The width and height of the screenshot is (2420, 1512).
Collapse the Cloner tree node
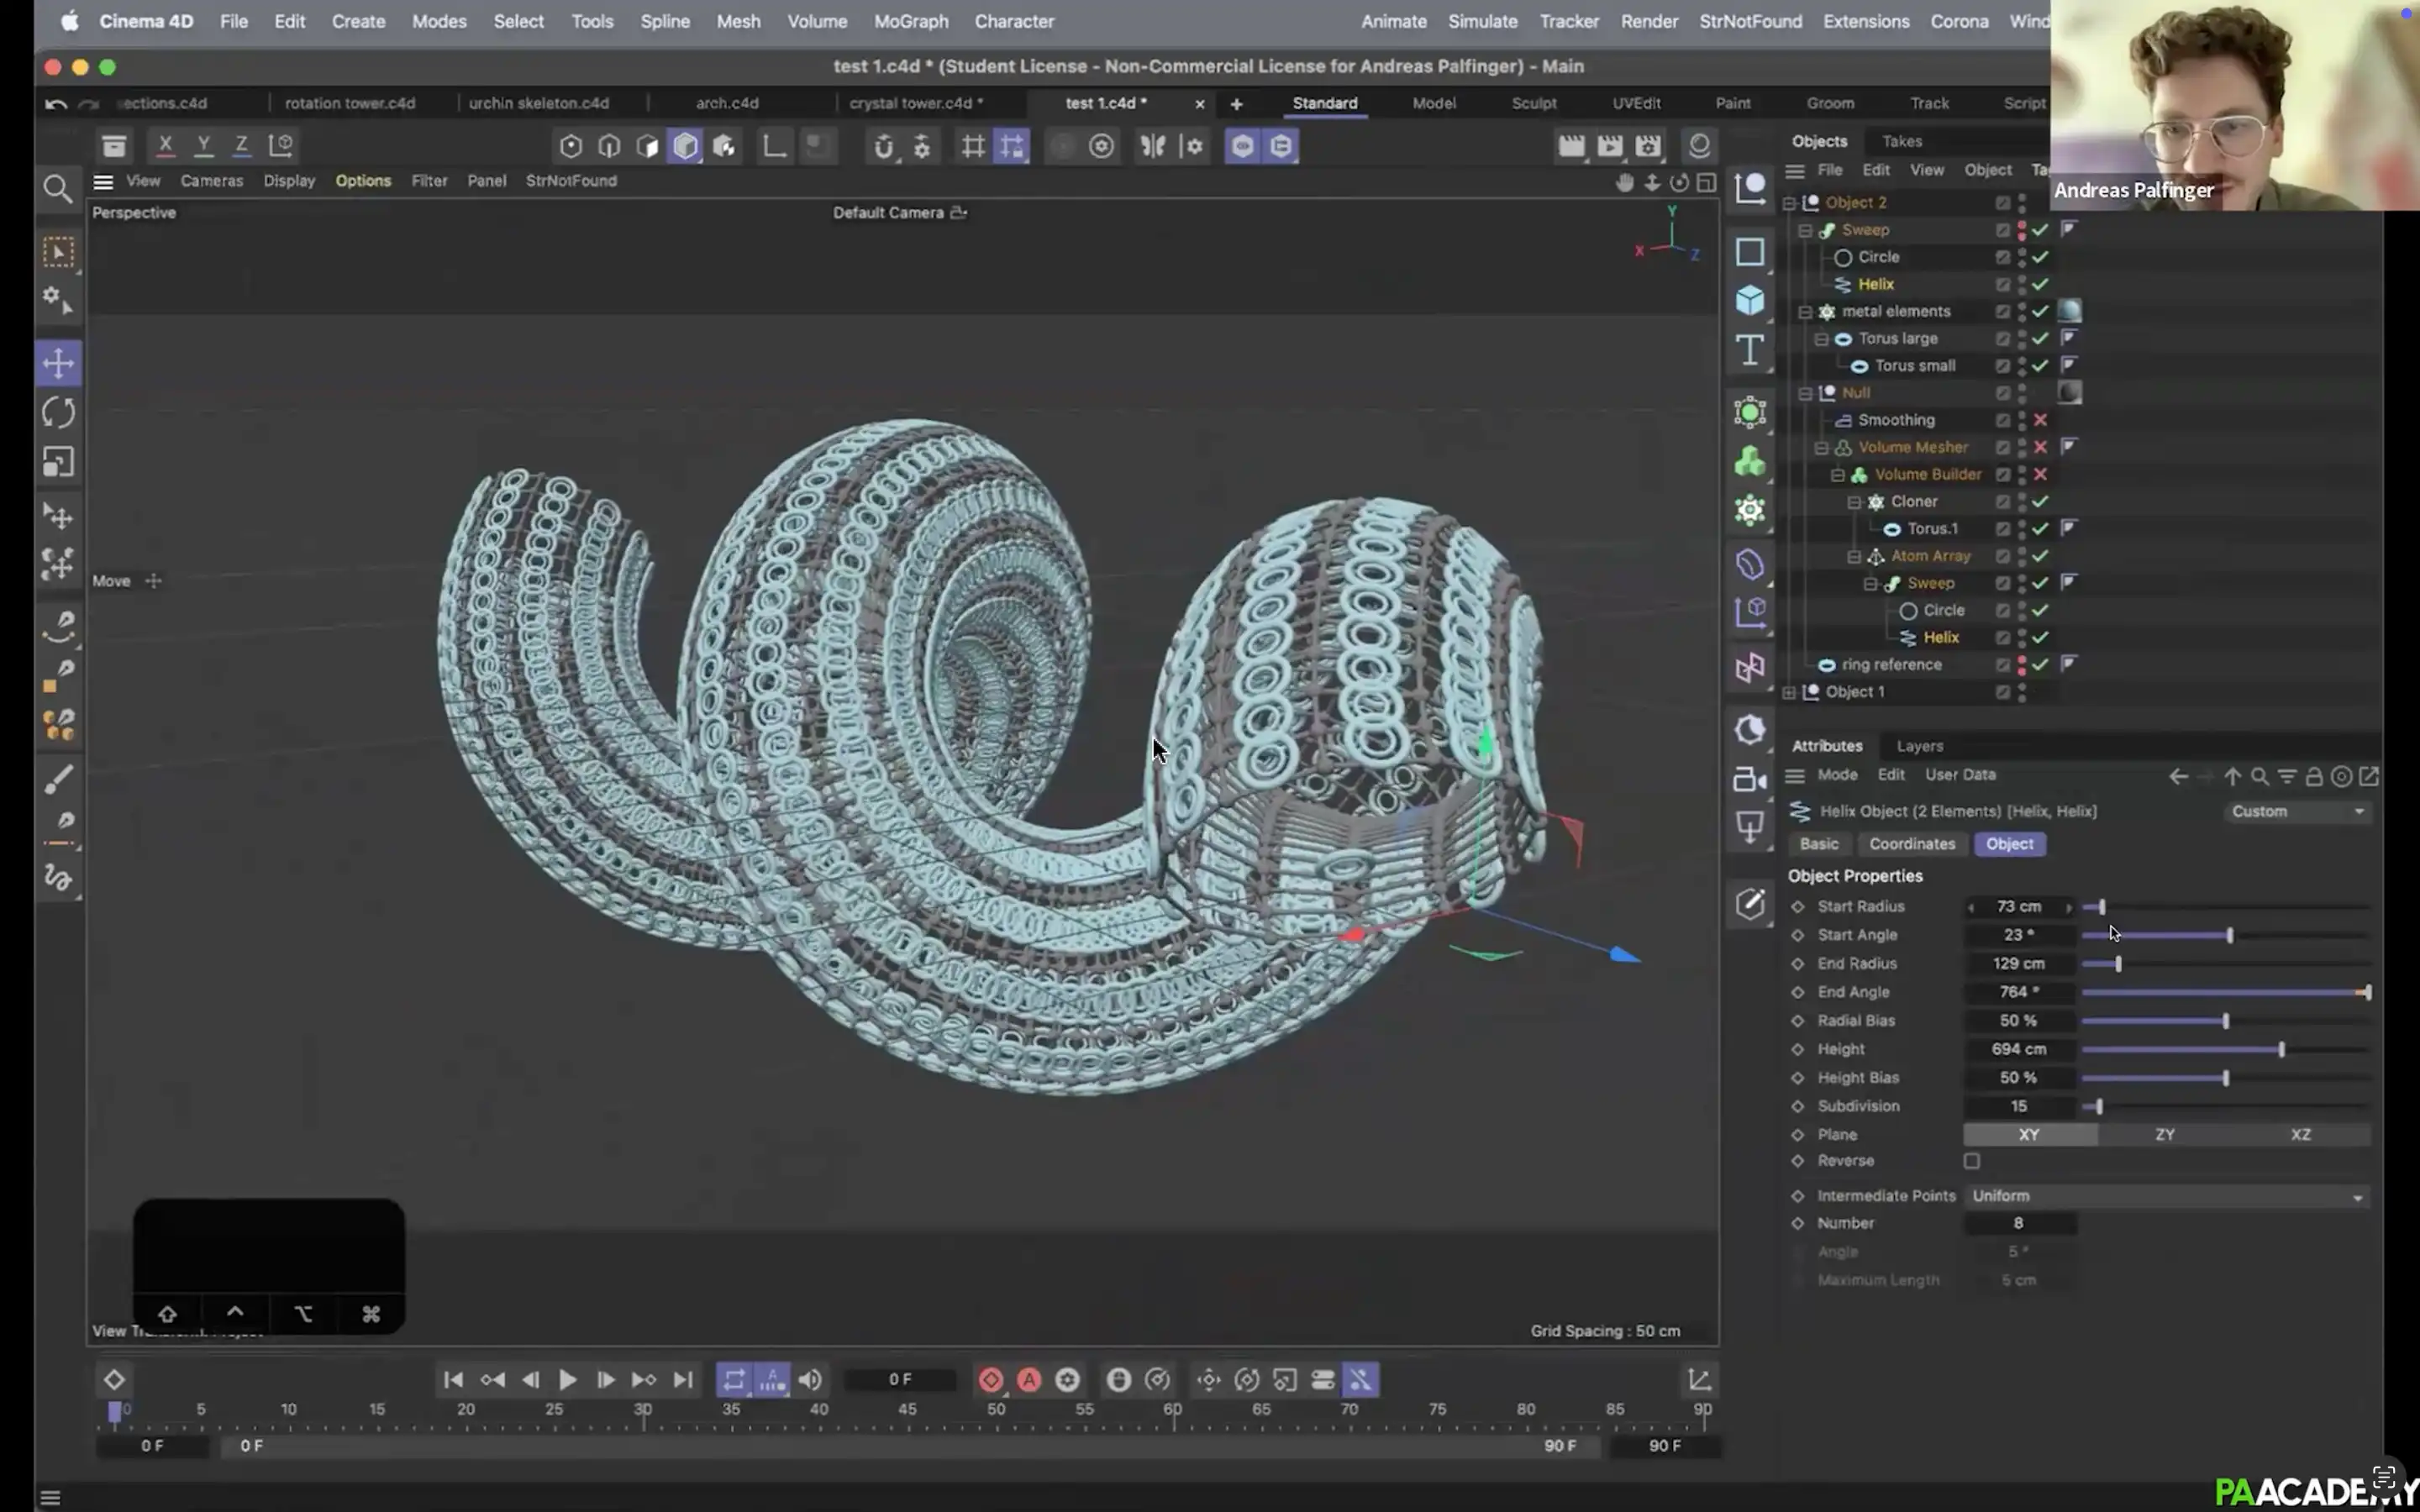[1854, 502]
